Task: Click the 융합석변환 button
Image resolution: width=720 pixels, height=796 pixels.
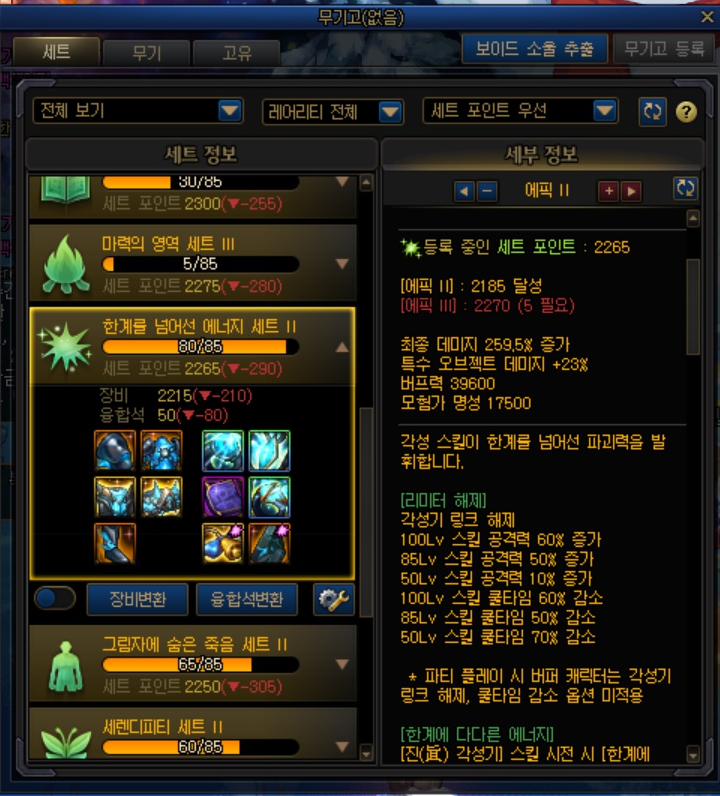Action: pyautogui.click(x=247, y=600)
